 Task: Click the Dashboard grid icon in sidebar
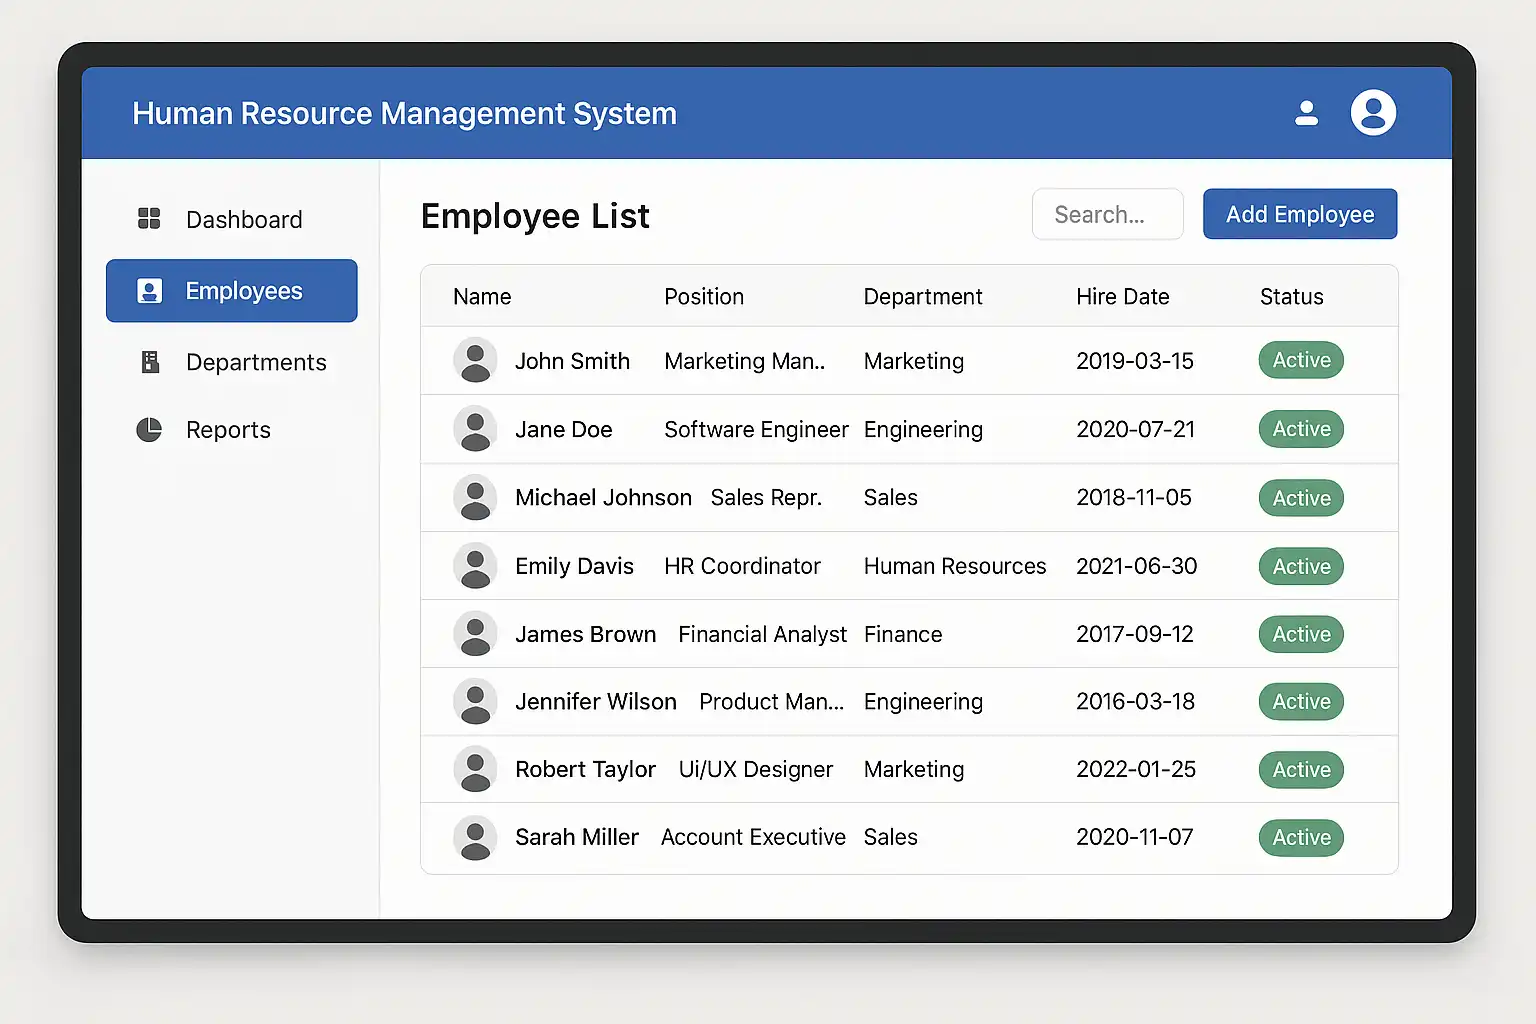(x=149, y=219)
